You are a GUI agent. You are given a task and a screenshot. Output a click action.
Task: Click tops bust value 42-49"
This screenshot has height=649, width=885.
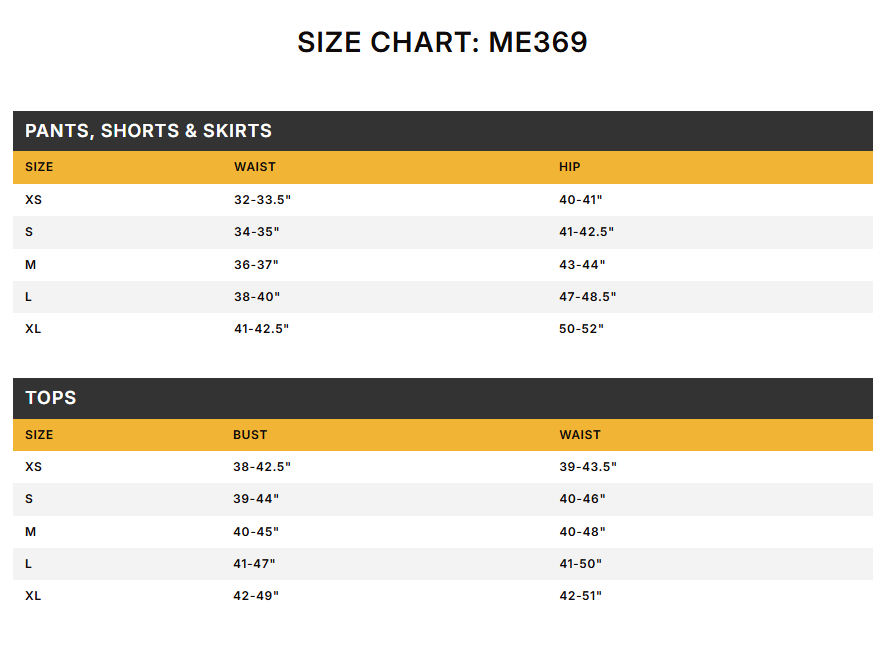click(x=256, y=596)
